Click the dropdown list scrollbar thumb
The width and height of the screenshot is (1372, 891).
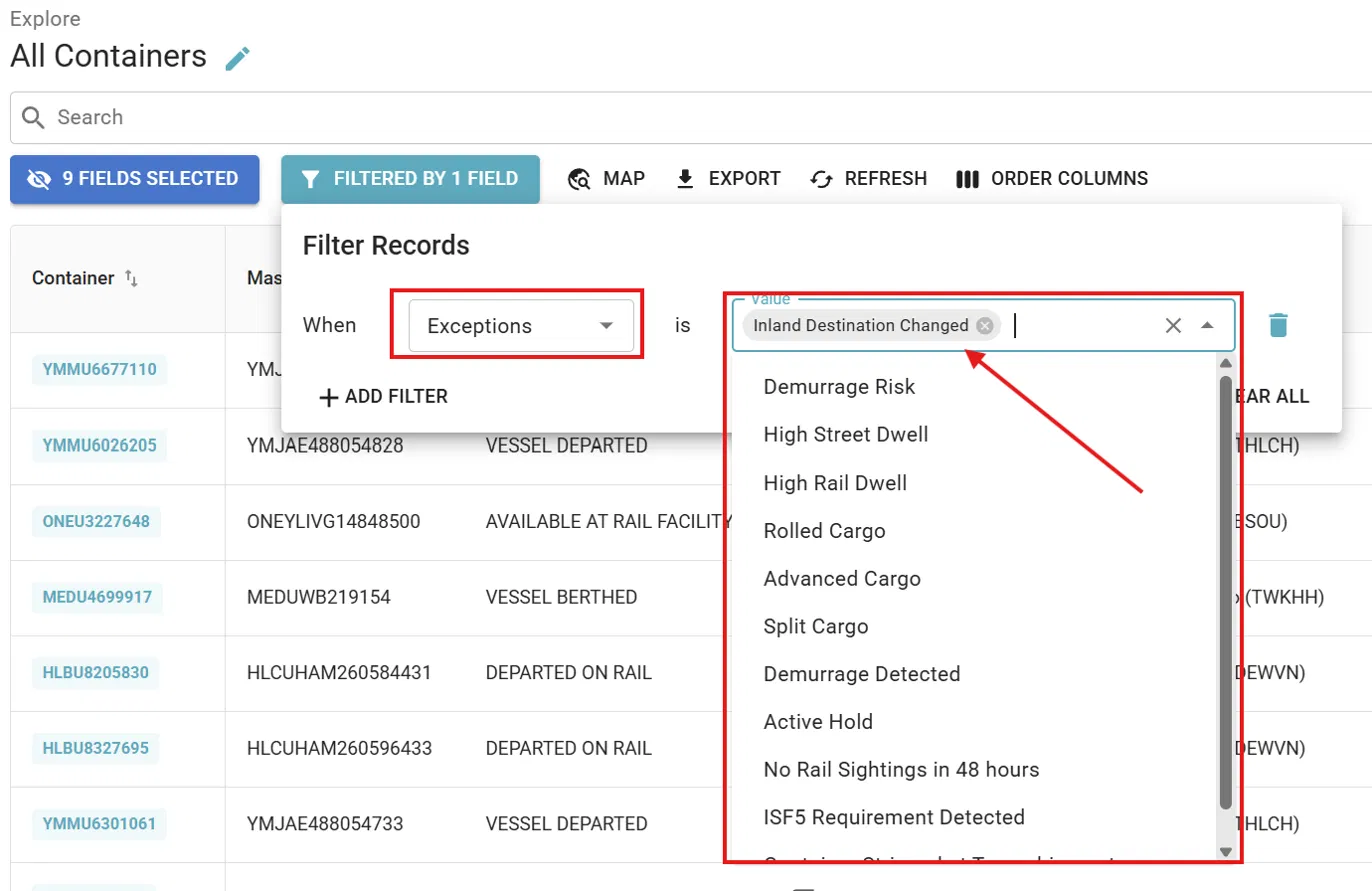click(x=1226, y=592)
